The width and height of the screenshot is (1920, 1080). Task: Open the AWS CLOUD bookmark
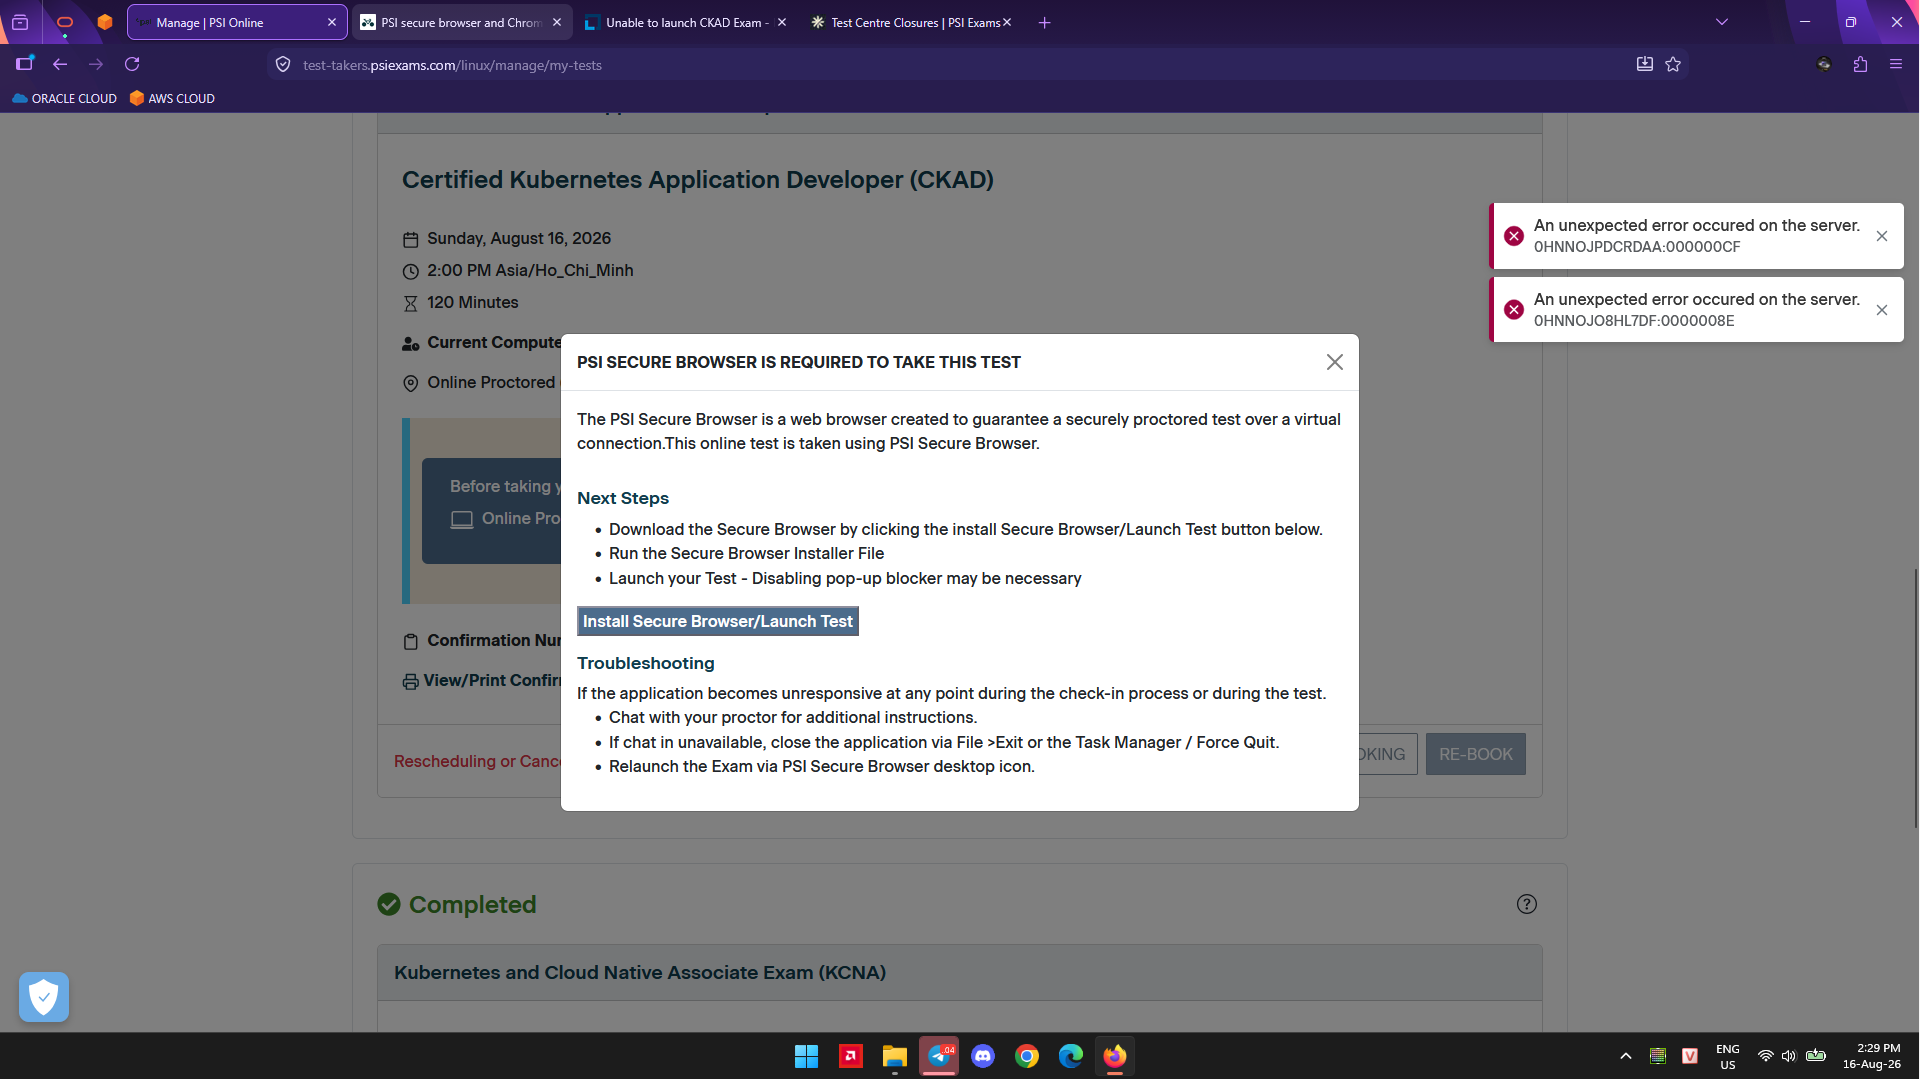(172, 98)
